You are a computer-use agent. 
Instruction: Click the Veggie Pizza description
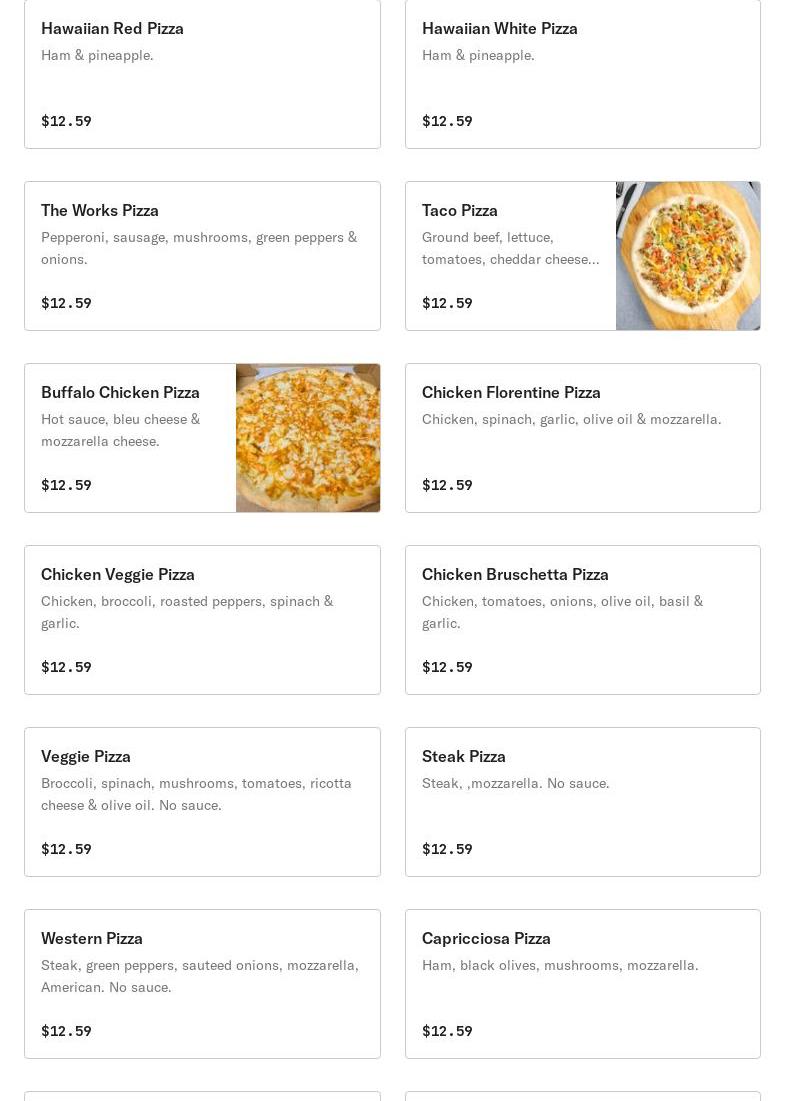tap(197, 794)
